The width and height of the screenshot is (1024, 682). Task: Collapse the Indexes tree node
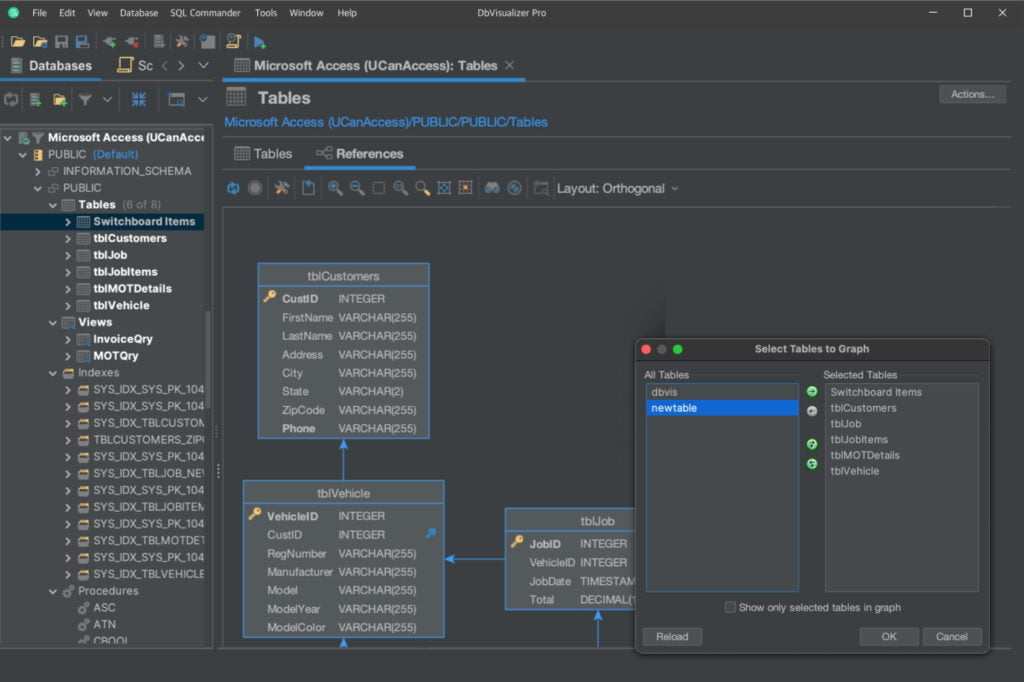click(x=53, y=373)
